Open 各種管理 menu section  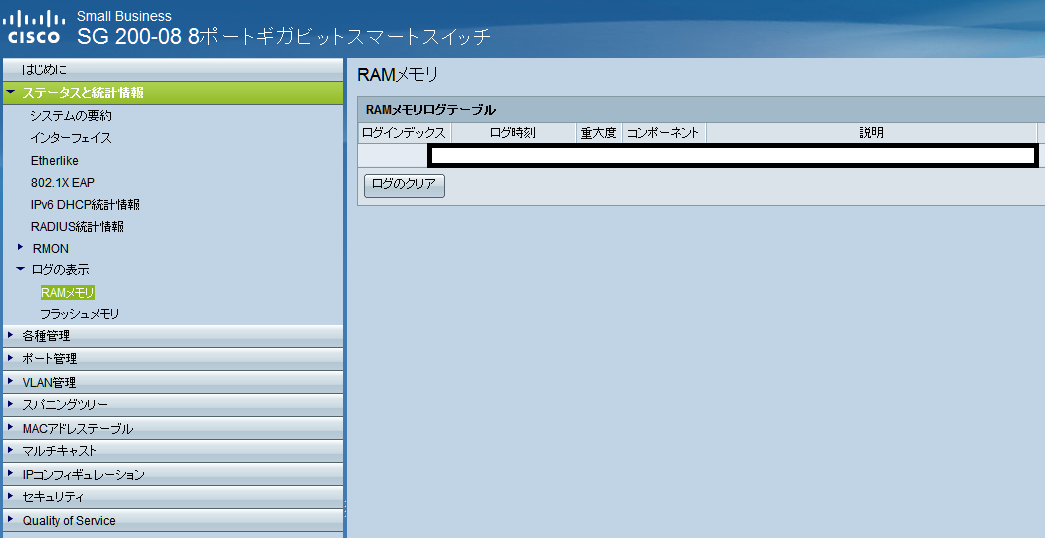click(x=173, y=336)
